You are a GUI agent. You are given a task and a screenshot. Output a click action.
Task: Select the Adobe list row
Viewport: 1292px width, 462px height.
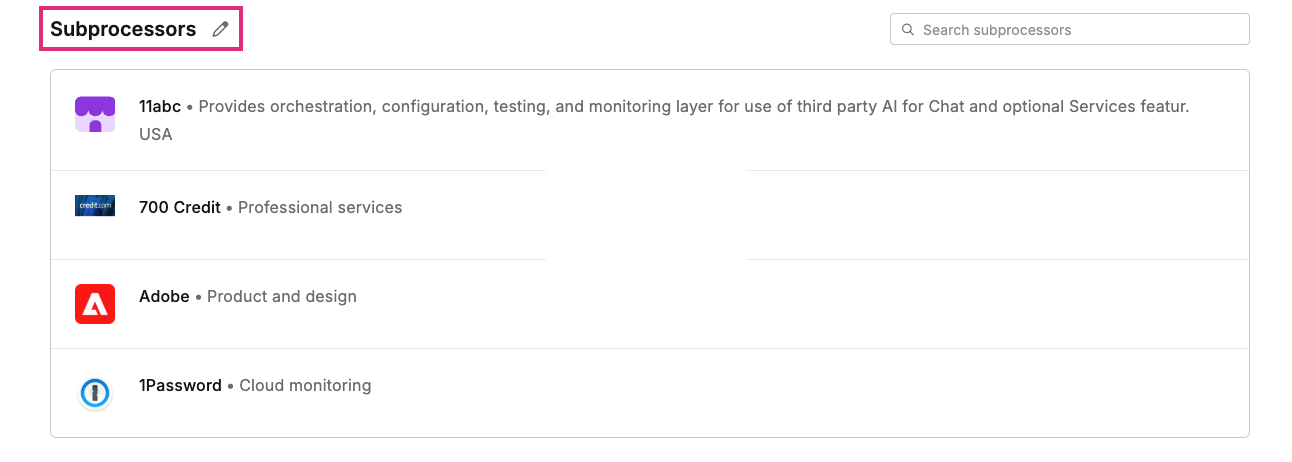[x=650, y=304]
